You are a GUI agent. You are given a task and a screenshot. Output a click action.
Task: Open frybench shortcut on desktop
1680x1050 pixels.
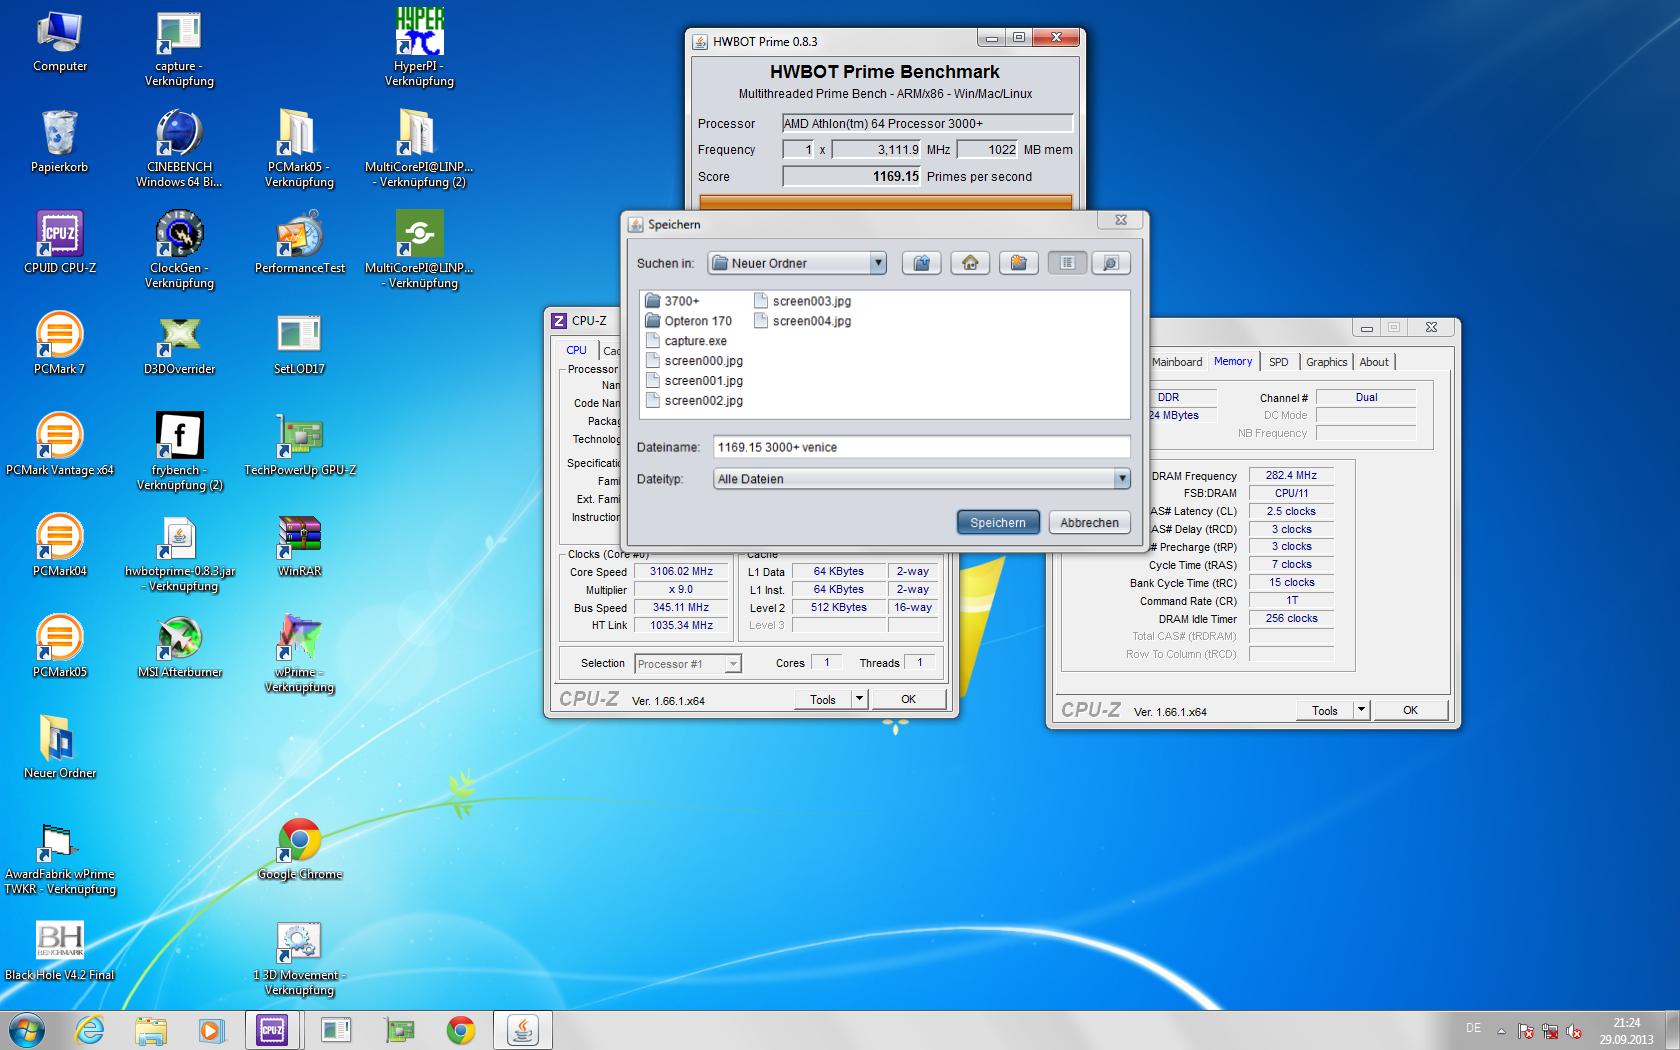[180, 452]
